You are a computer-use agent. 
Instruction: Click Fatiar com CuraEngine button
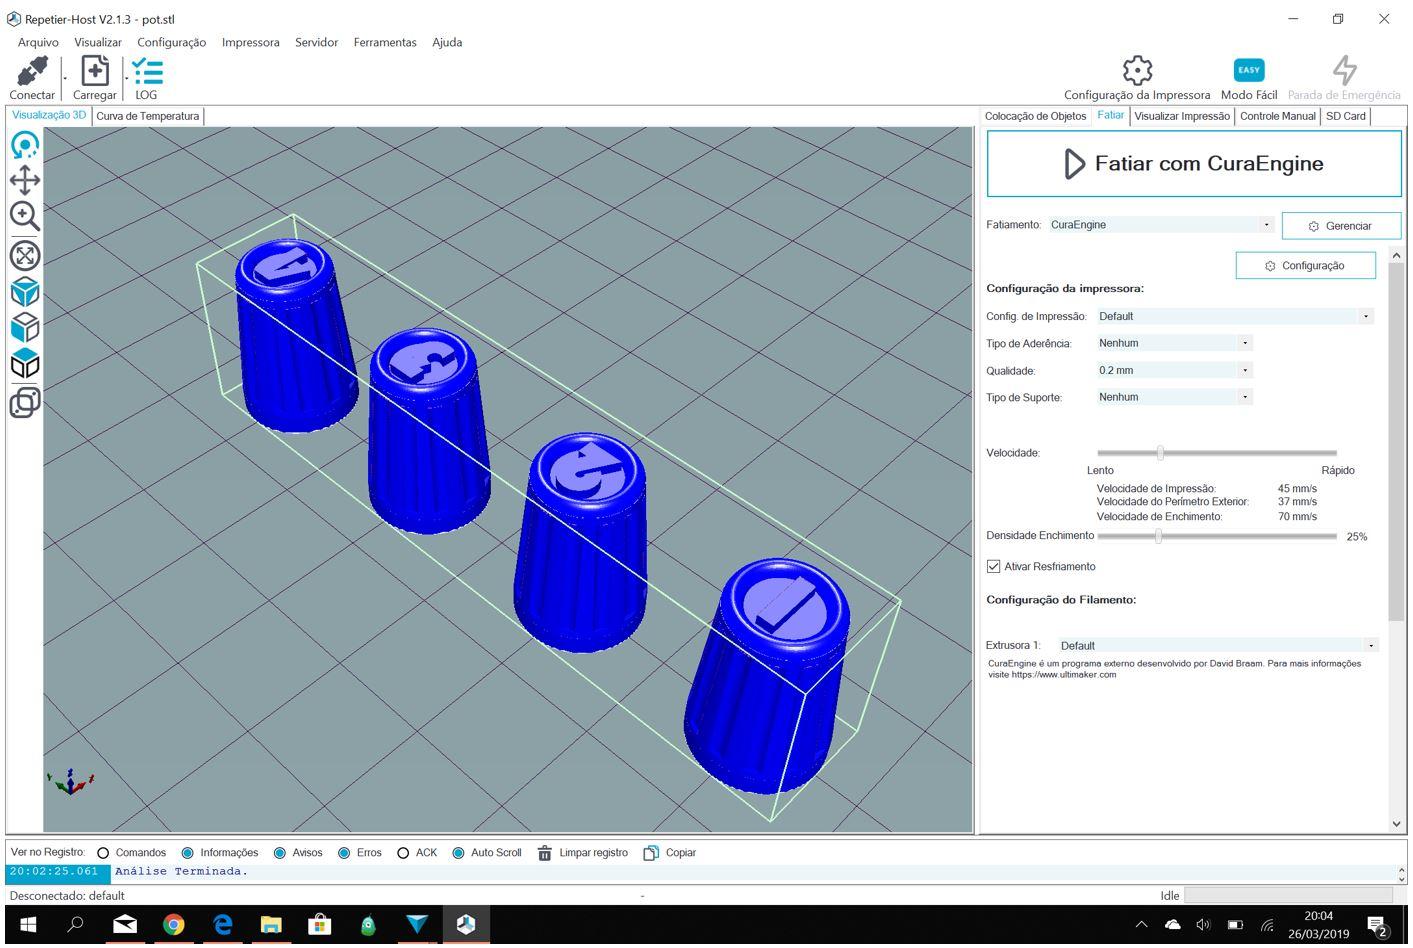tap(1194, 164)
